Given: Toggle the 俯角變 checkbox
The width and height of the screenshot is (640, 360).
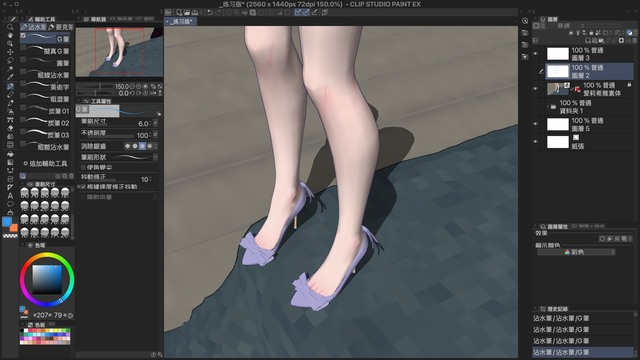Looking at the screenshot, I should (84, 168).
